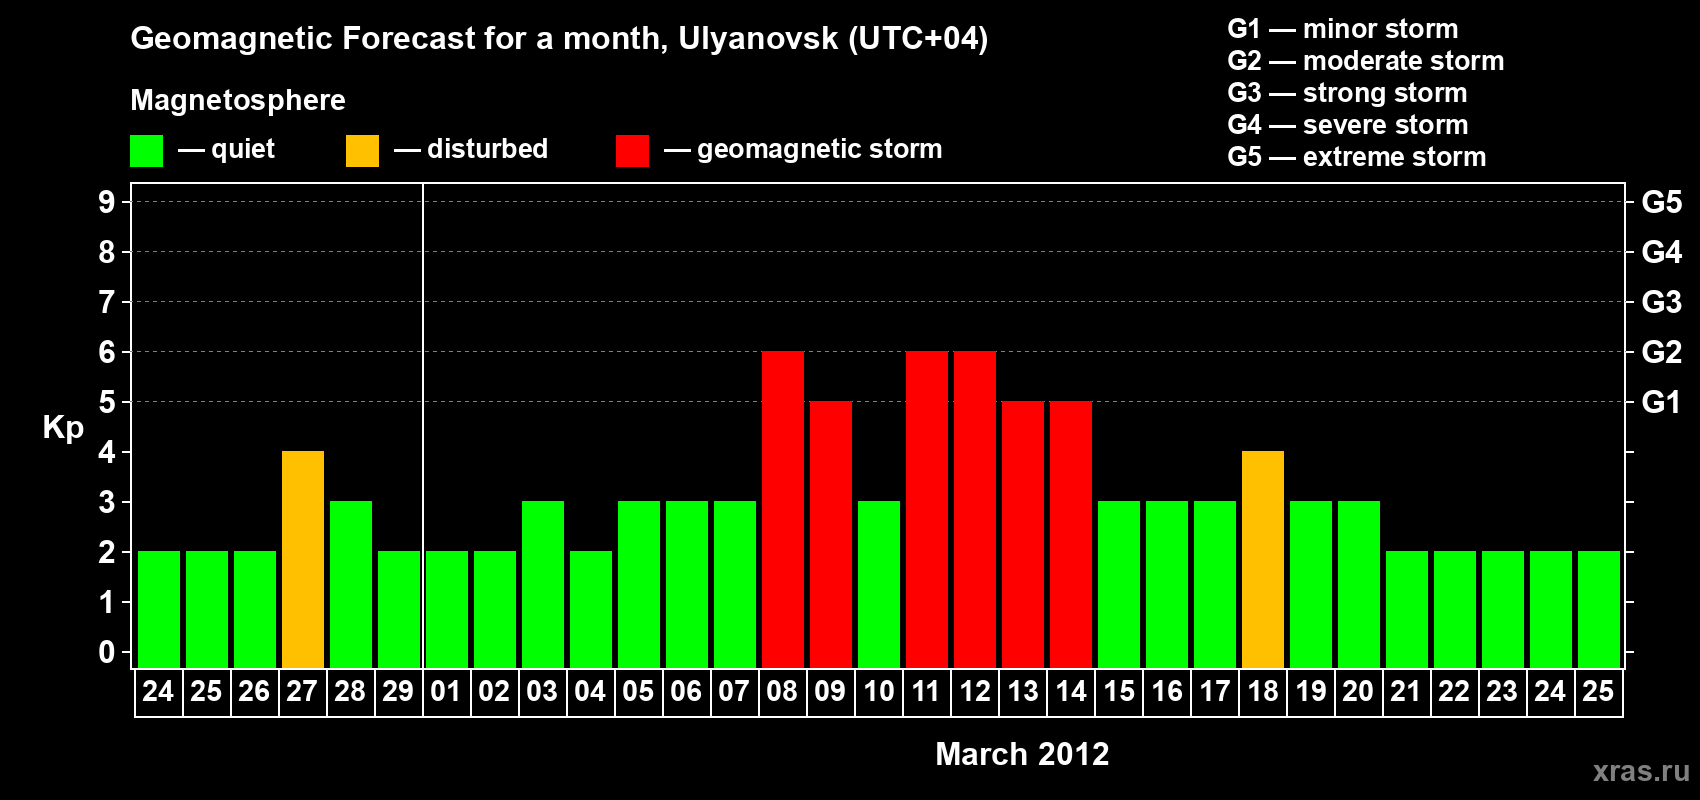1700x800 pixels.
Task: Select the green bar for March 15
Action: pos(1119,584)
